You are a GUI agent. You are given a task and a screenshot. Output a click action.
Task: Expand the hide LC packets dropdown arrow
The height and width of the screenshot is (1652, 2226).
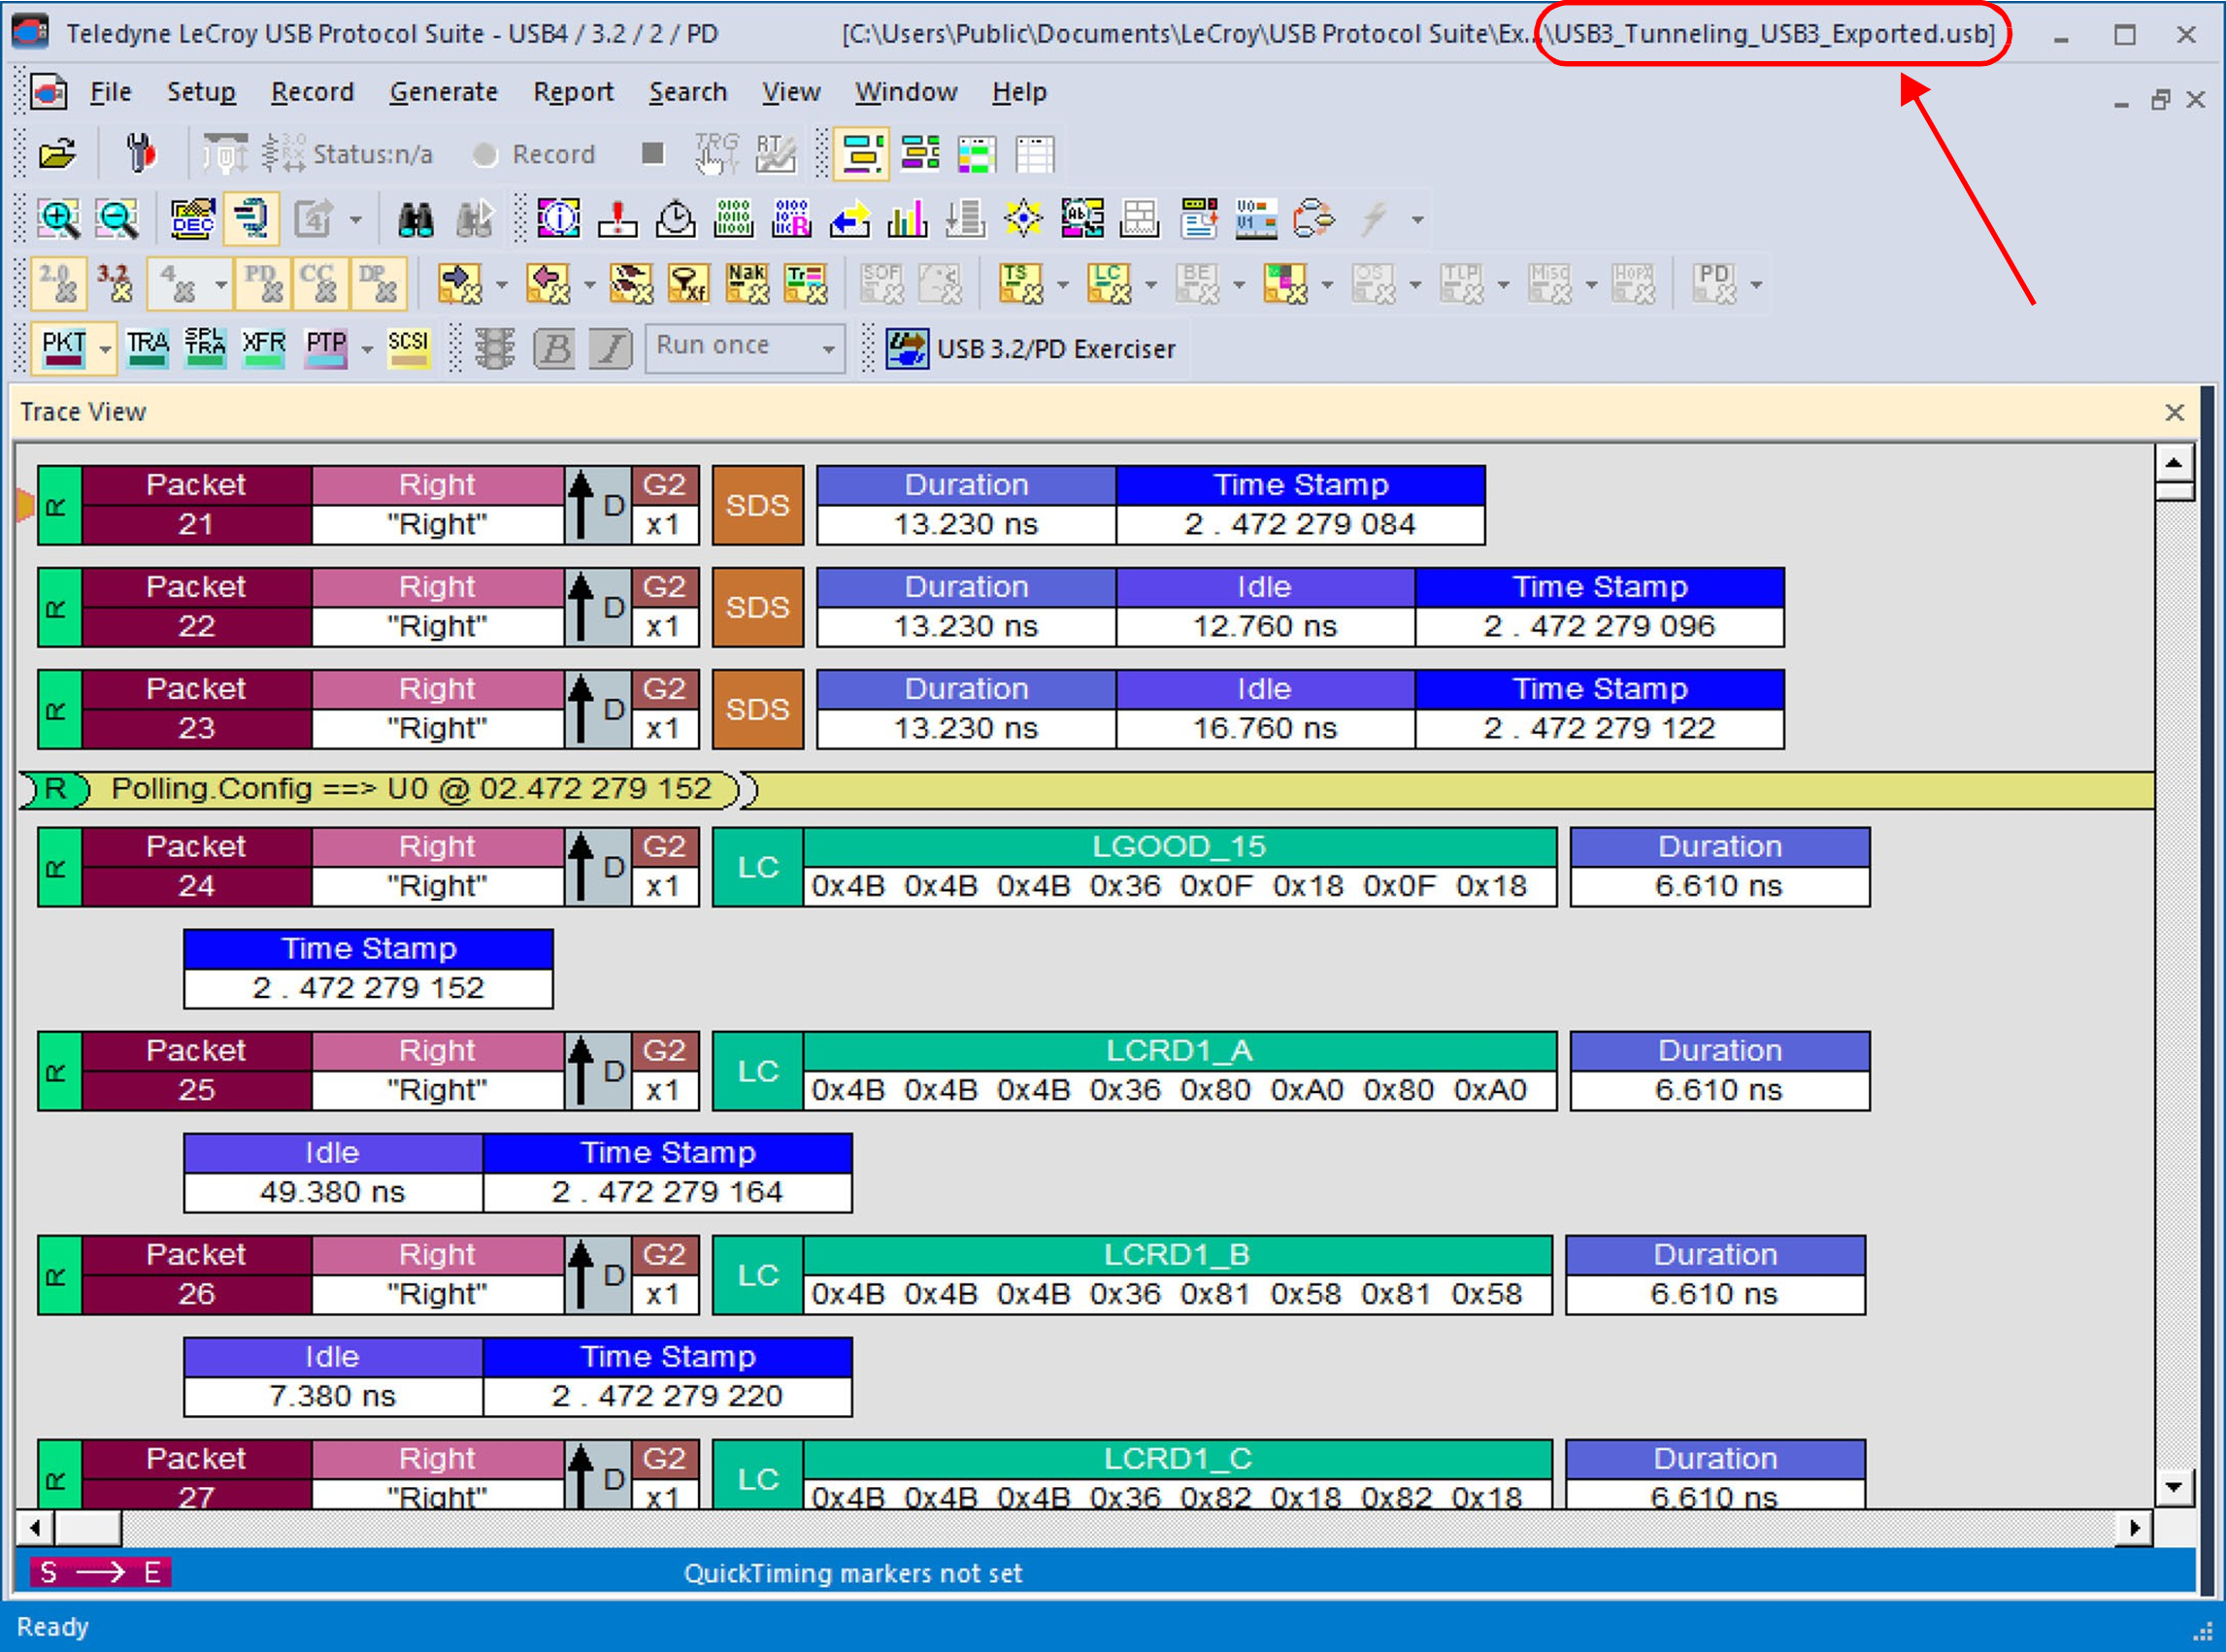[1151, 285]
